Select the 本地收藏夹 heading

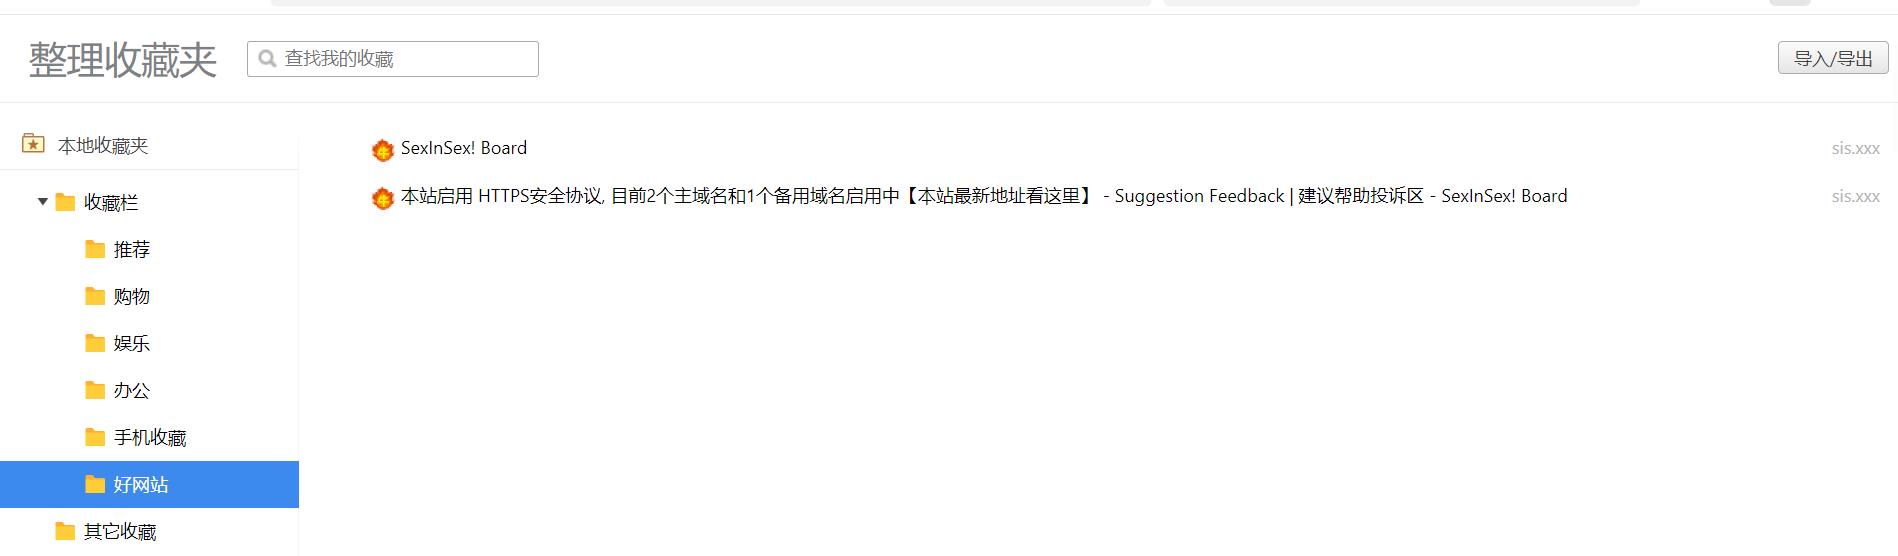click(103, 146)
